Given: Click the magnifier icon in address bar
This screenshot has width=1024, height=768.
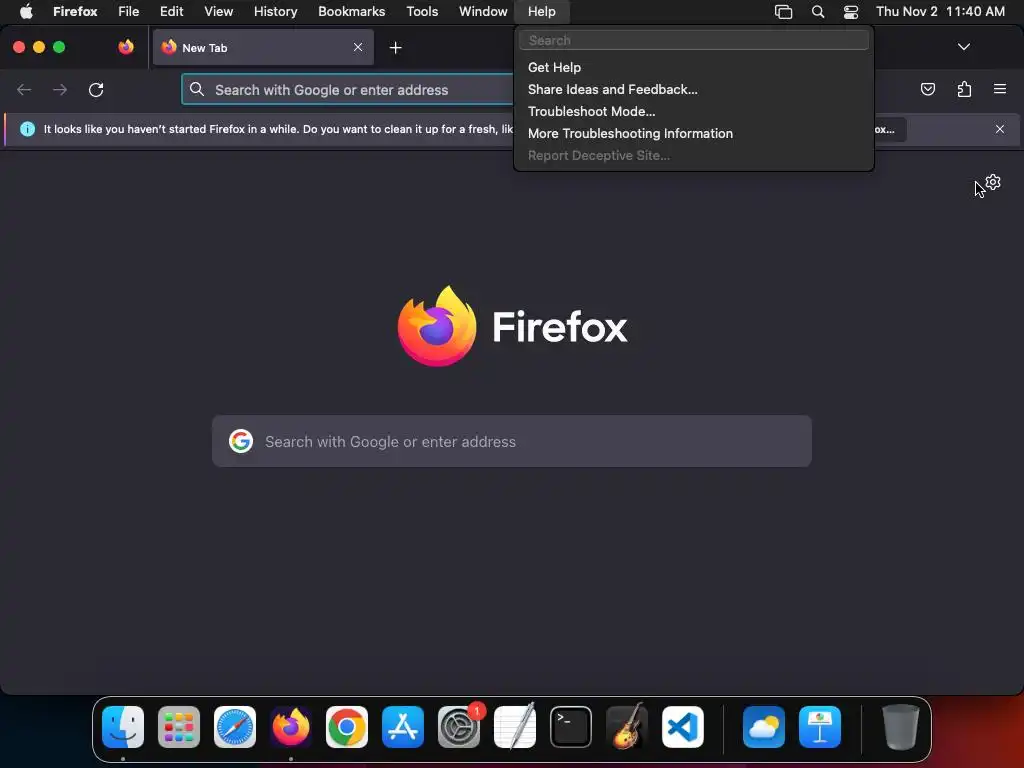Looking at the screenshot, I should point(197,89).
